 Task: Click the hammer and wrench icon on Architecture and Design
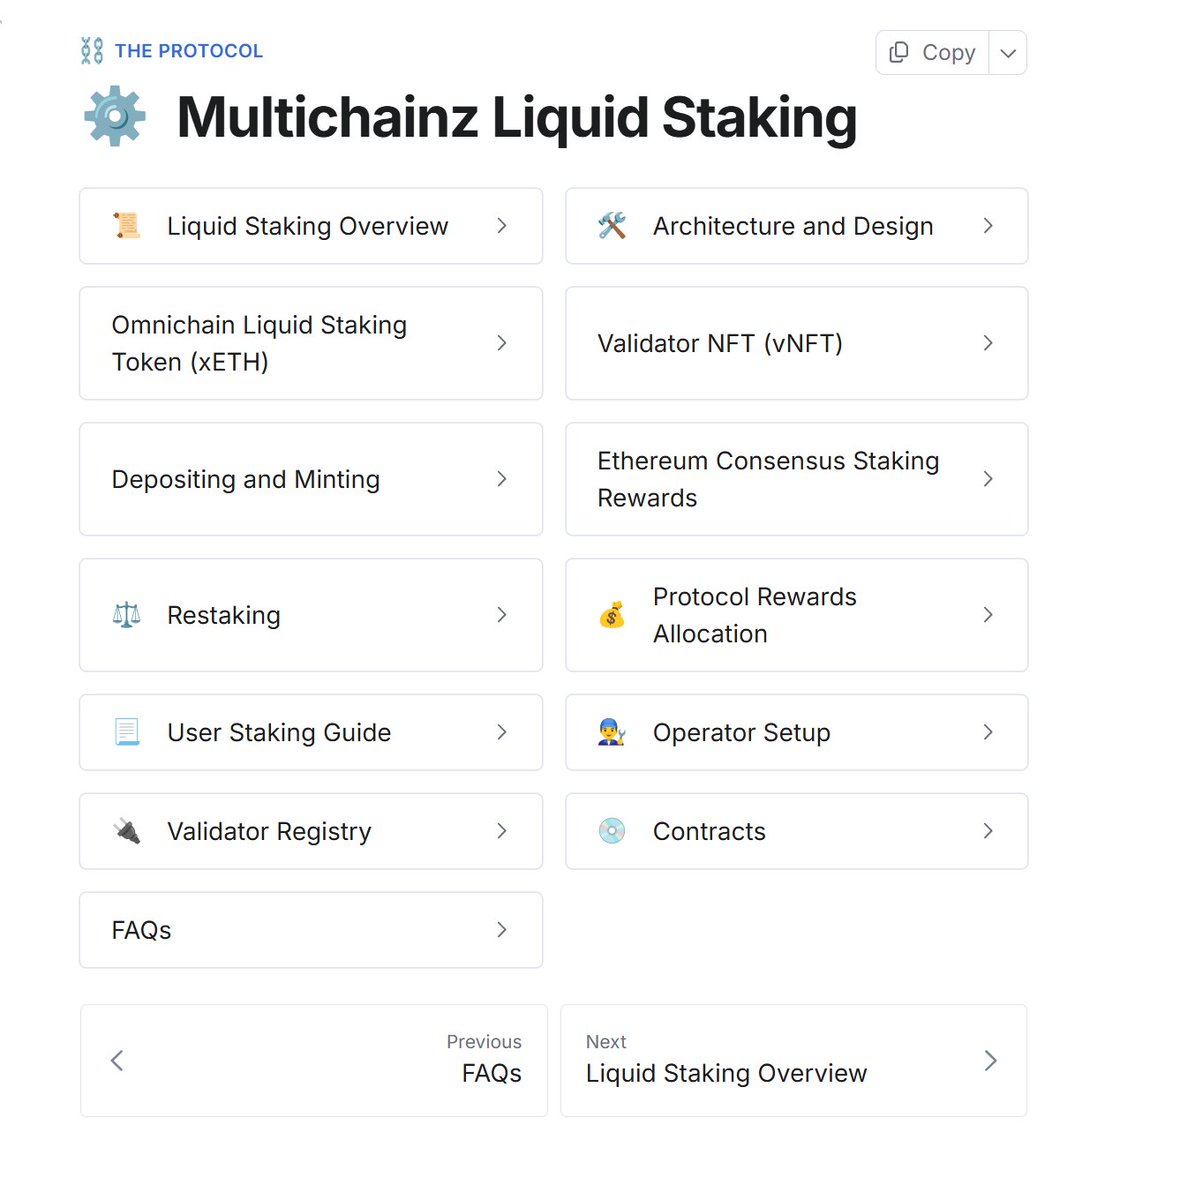click(x=612, y=226)
